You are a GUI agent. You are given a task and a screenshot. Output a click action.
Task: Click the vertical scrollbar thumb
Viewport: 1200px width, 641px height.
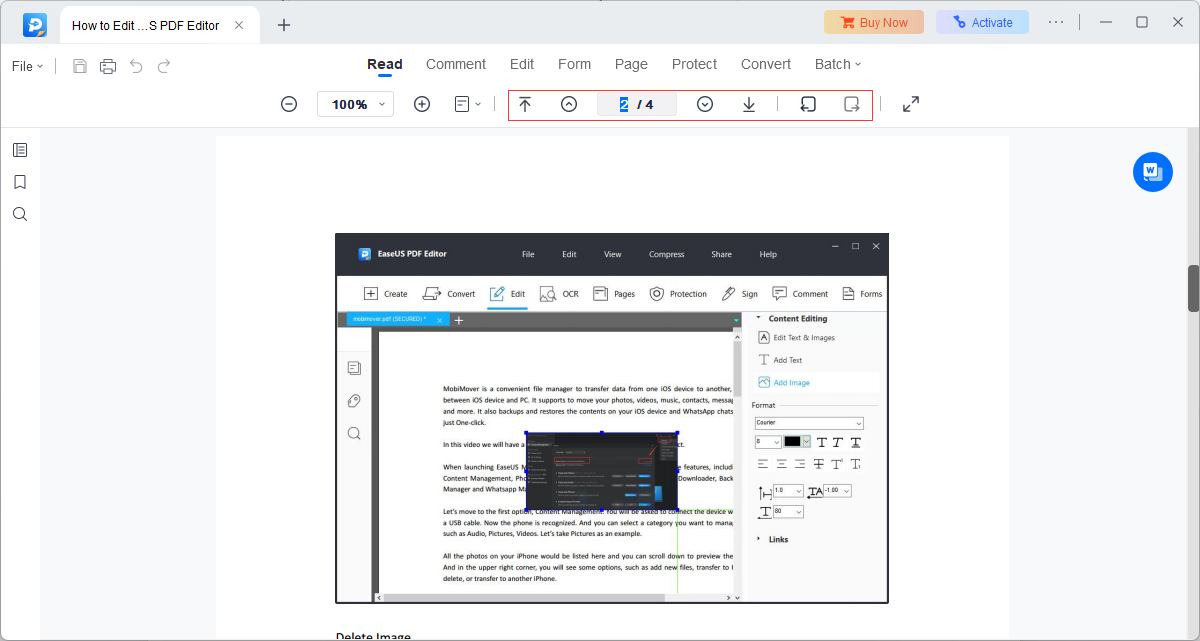pyautogui.click(x=1193, y=289)
